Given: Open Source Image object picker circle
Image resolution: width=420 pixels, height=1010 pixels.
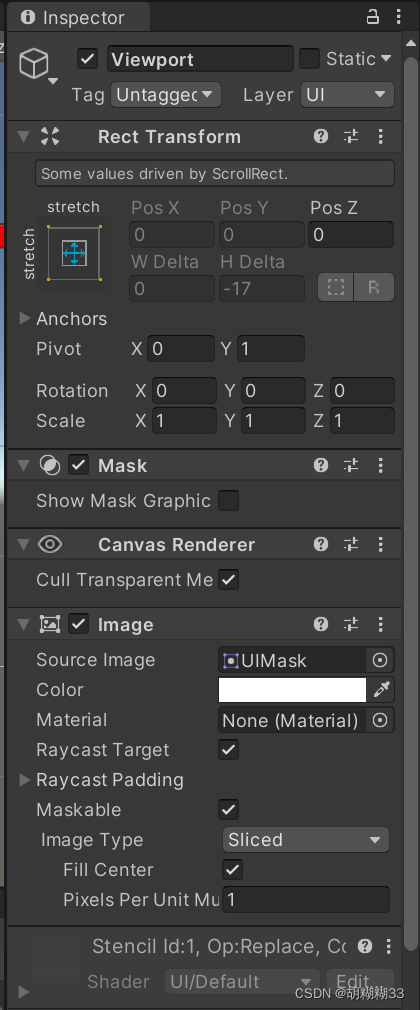Looking at the screenshot, I should 380,660.
